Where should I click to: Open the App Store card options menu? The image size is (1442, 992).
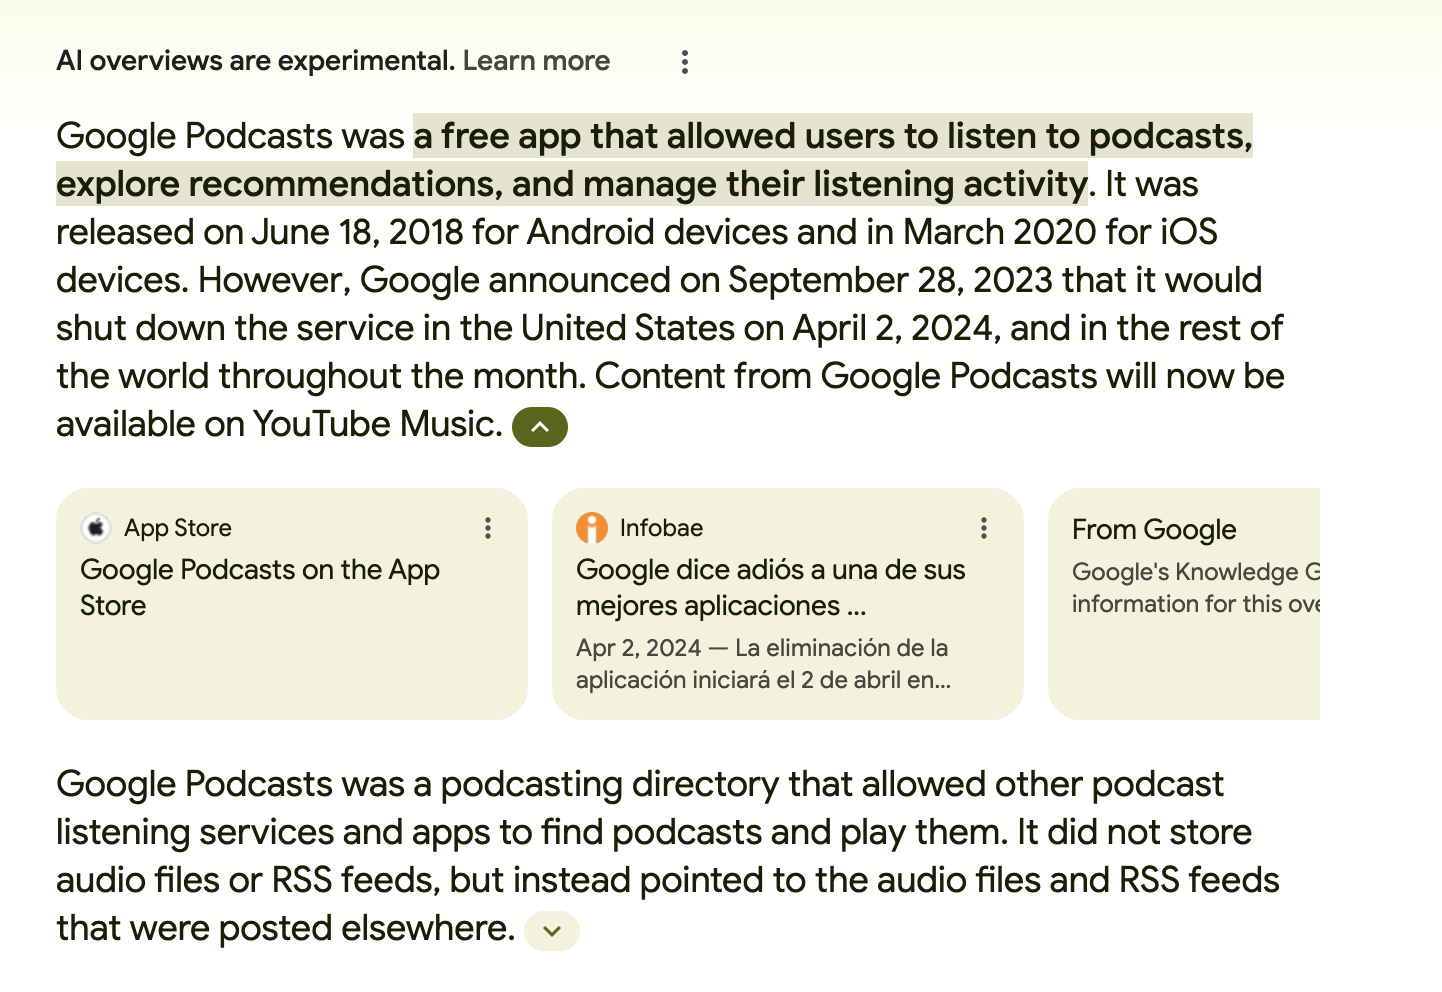pyautogui.click(x=488, y=528)
